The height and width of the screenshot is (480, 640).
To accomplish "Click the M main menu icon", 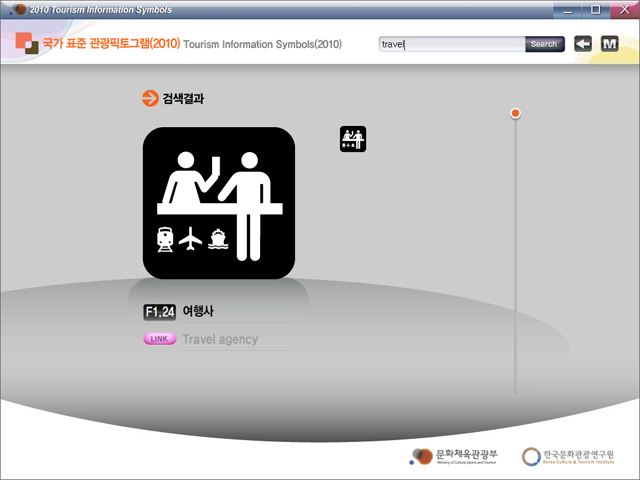I will (x=609, y=44).
